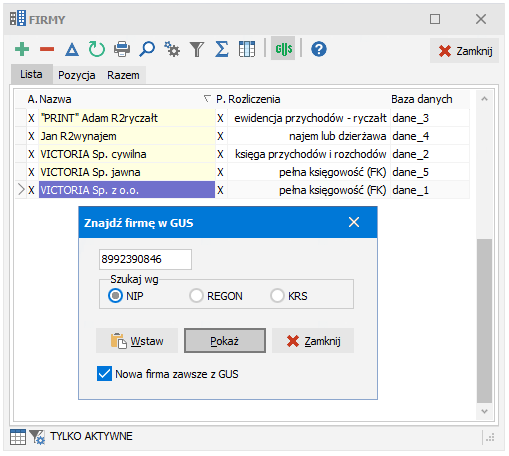This screenshot has width=509, height=456.
Task: Click the blue triangle edit icon
Action: [x=72, y=49]
